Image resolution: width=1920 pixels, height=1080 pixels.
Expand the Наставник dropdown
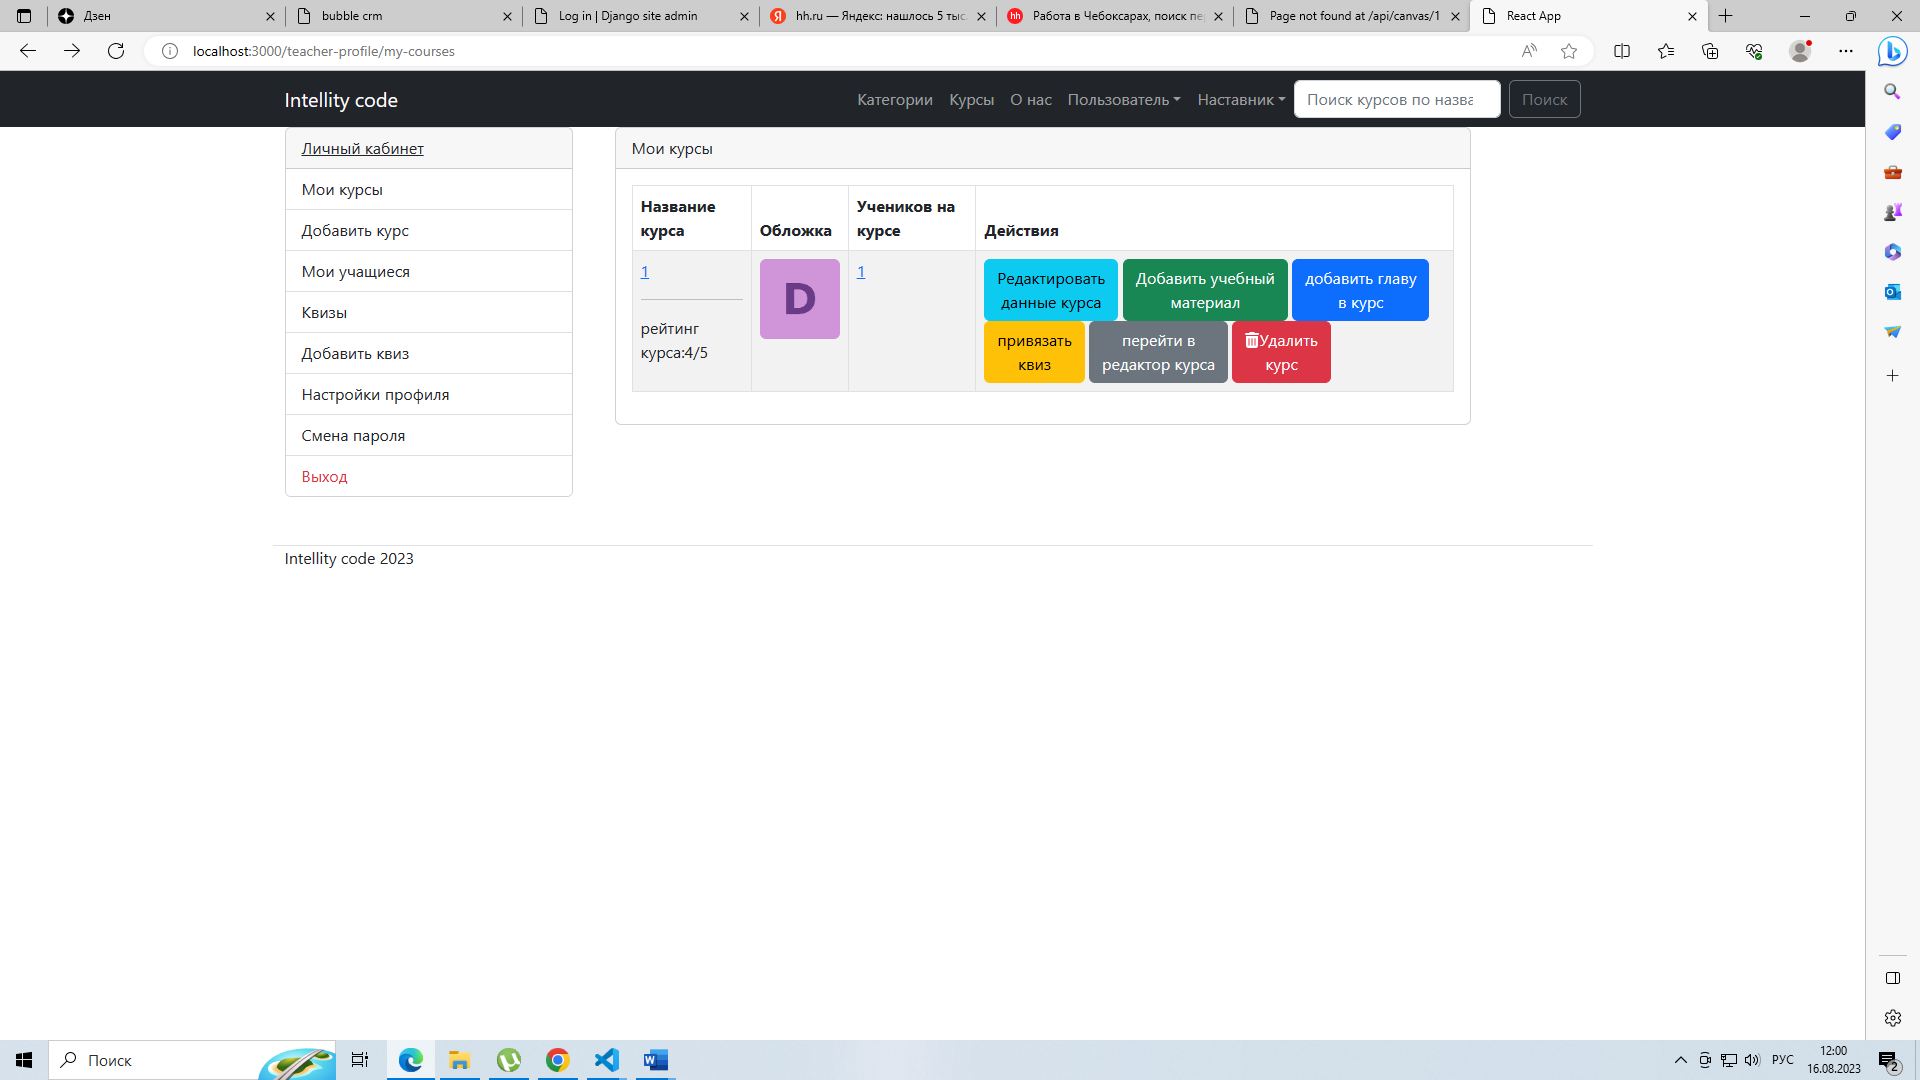pyautogui.click(x=1240, y=99)
